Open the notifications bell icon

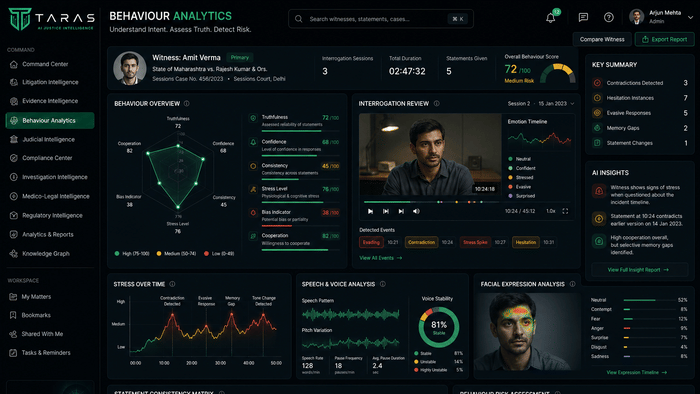[x=550, y=18]
